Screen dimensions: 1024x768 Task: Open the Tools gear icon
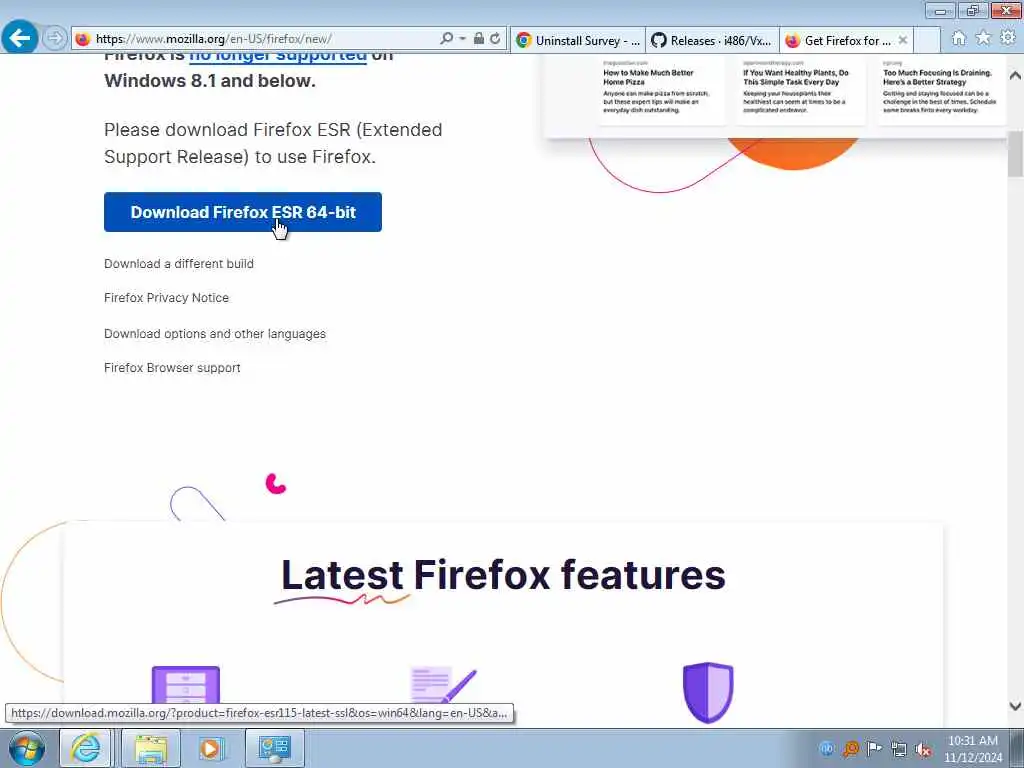click(x=1008, y=38)
